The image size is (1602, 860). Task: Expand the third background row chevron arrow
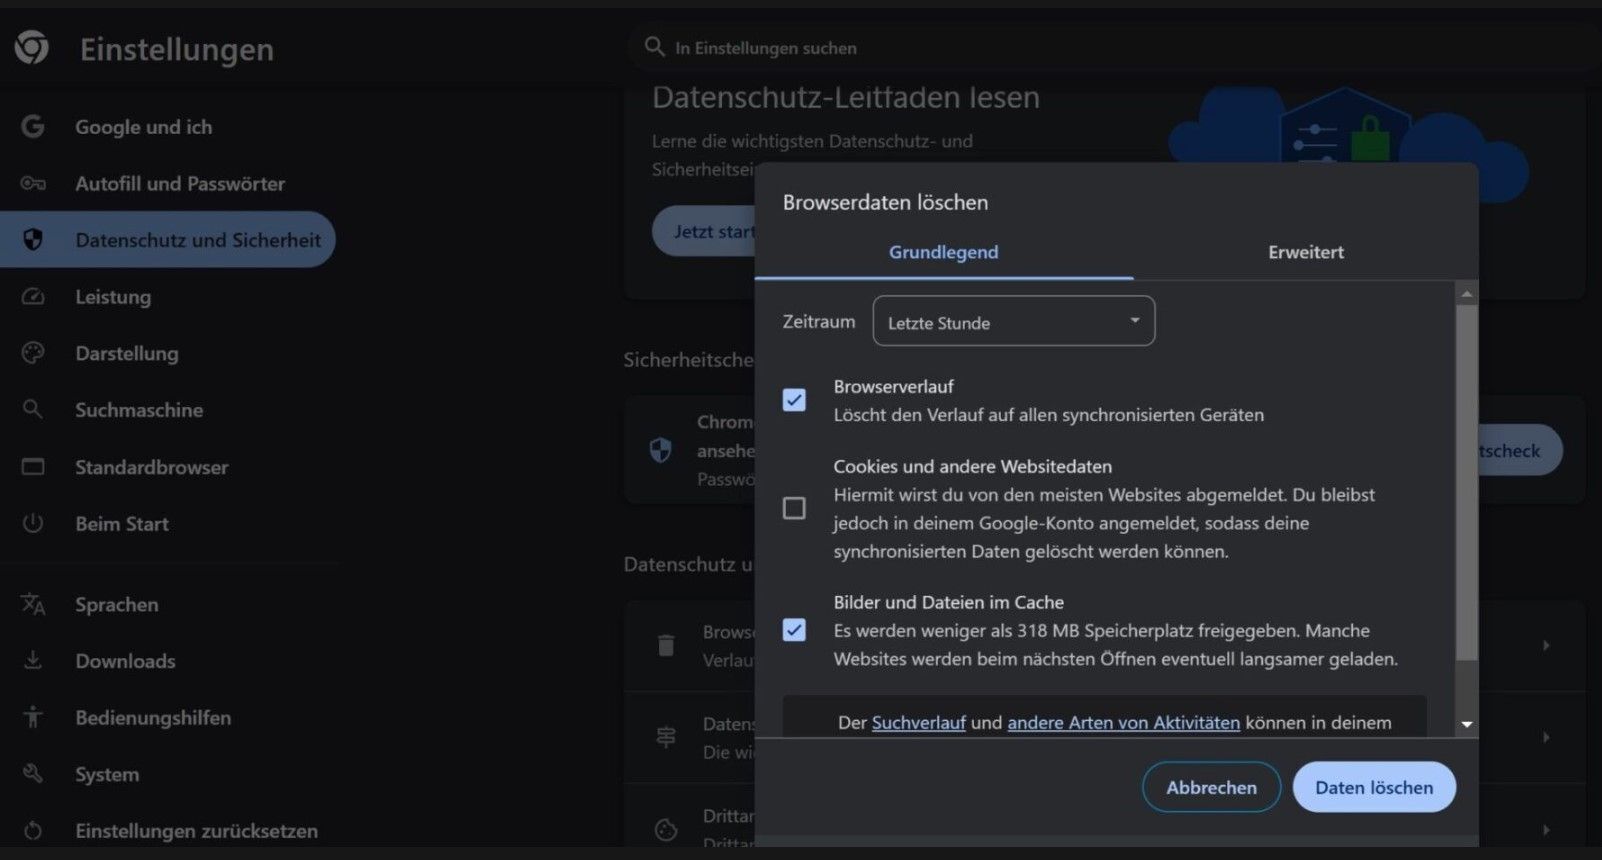tap(1546, 829)
